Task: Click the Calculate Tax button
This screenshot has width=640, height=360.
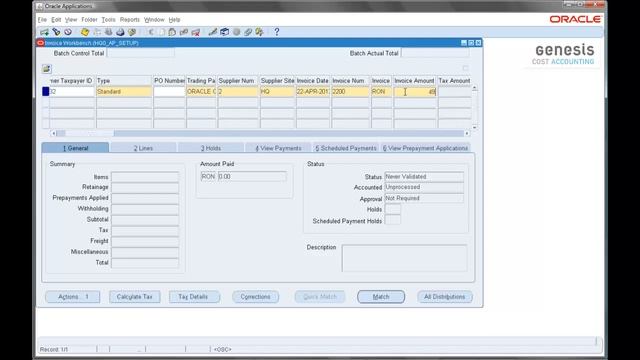Action: click(134, 297)
